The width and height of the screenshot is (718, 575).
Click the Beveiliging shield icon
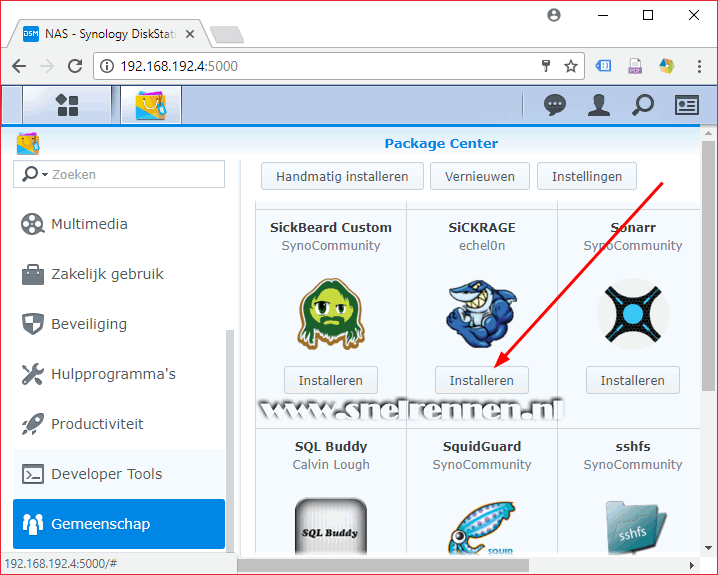33,324
